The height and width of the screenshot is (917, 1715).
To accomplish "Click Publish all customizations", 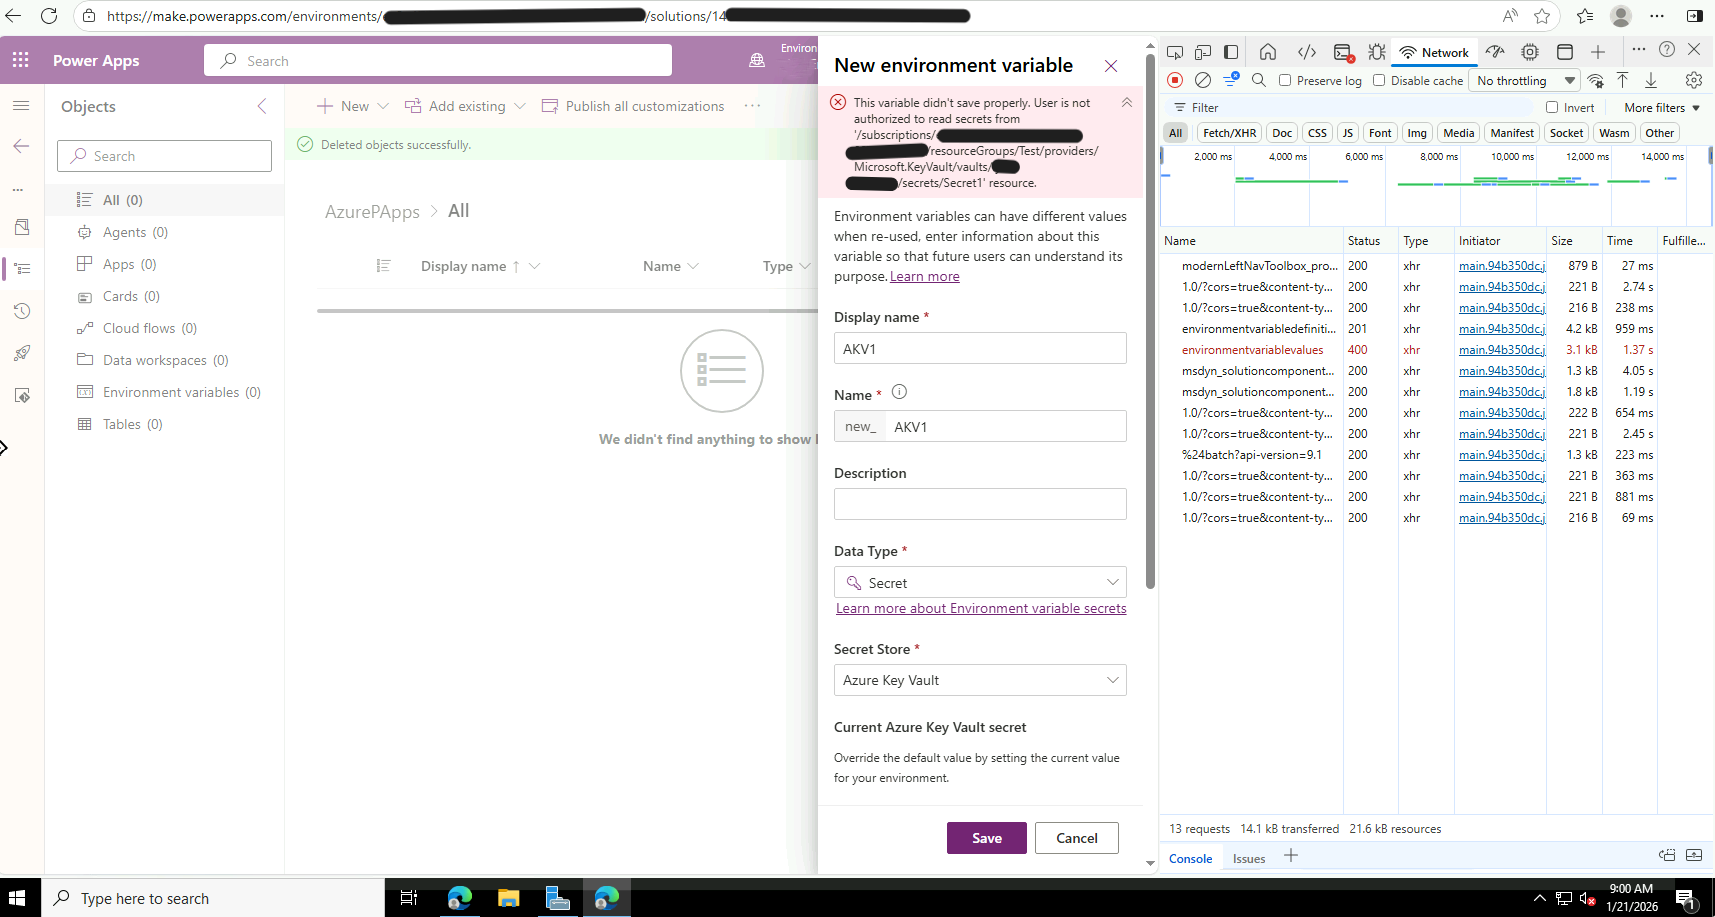I will click(633, 106).
